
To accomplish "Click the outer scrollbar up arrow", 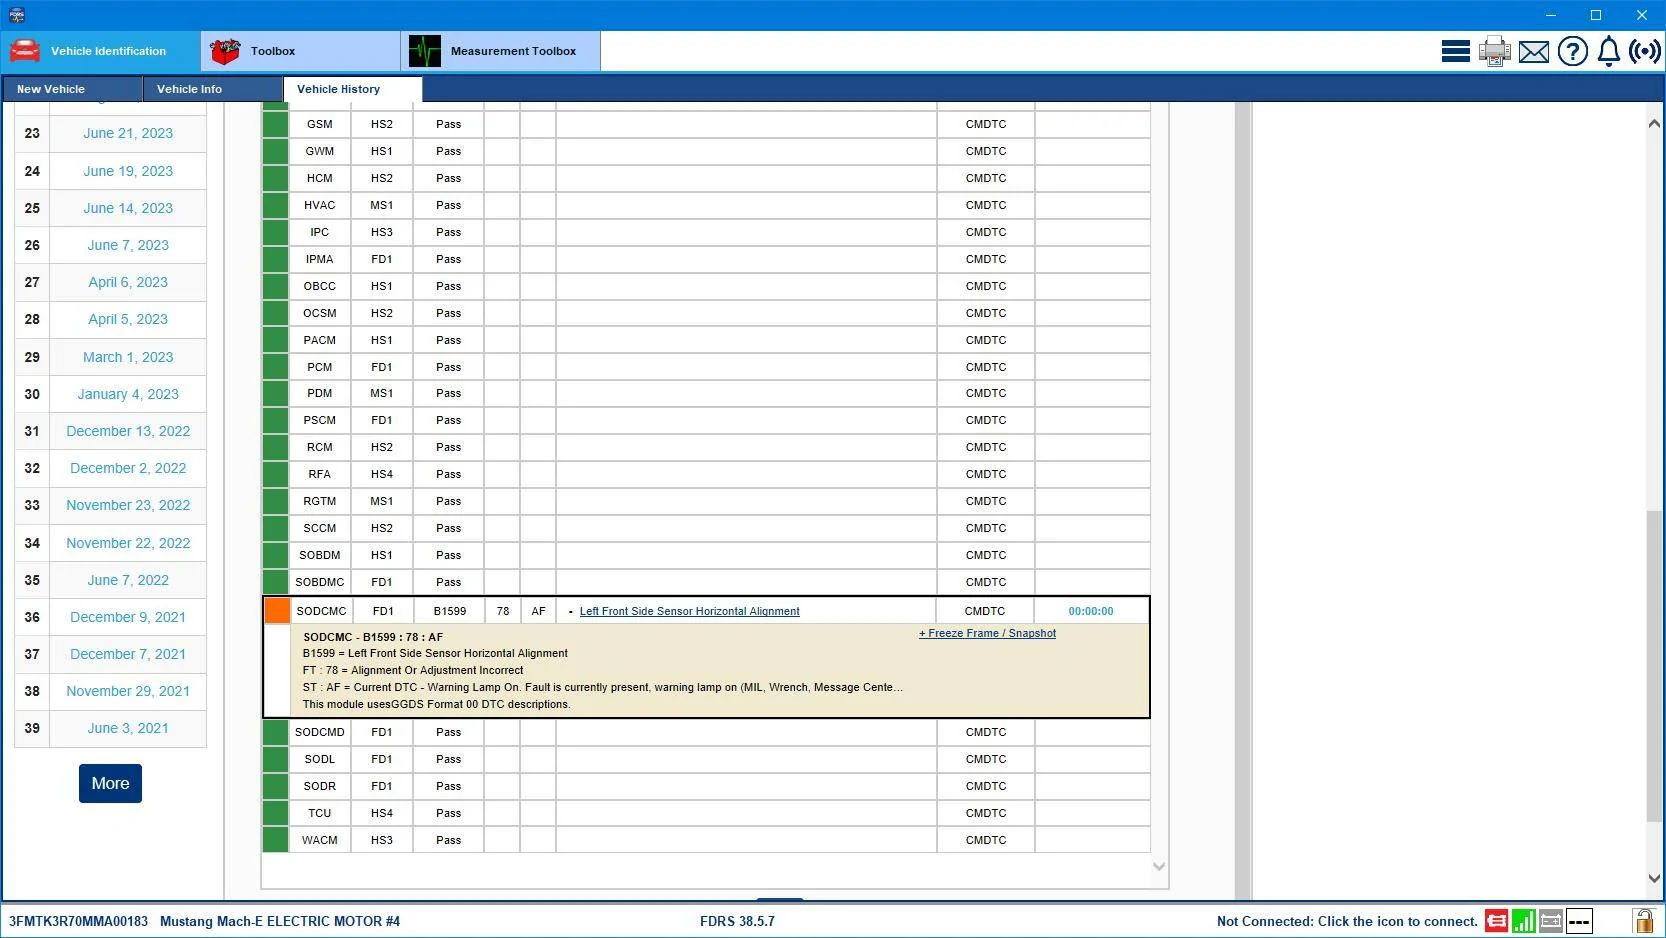I will [x=1654, y=122].
